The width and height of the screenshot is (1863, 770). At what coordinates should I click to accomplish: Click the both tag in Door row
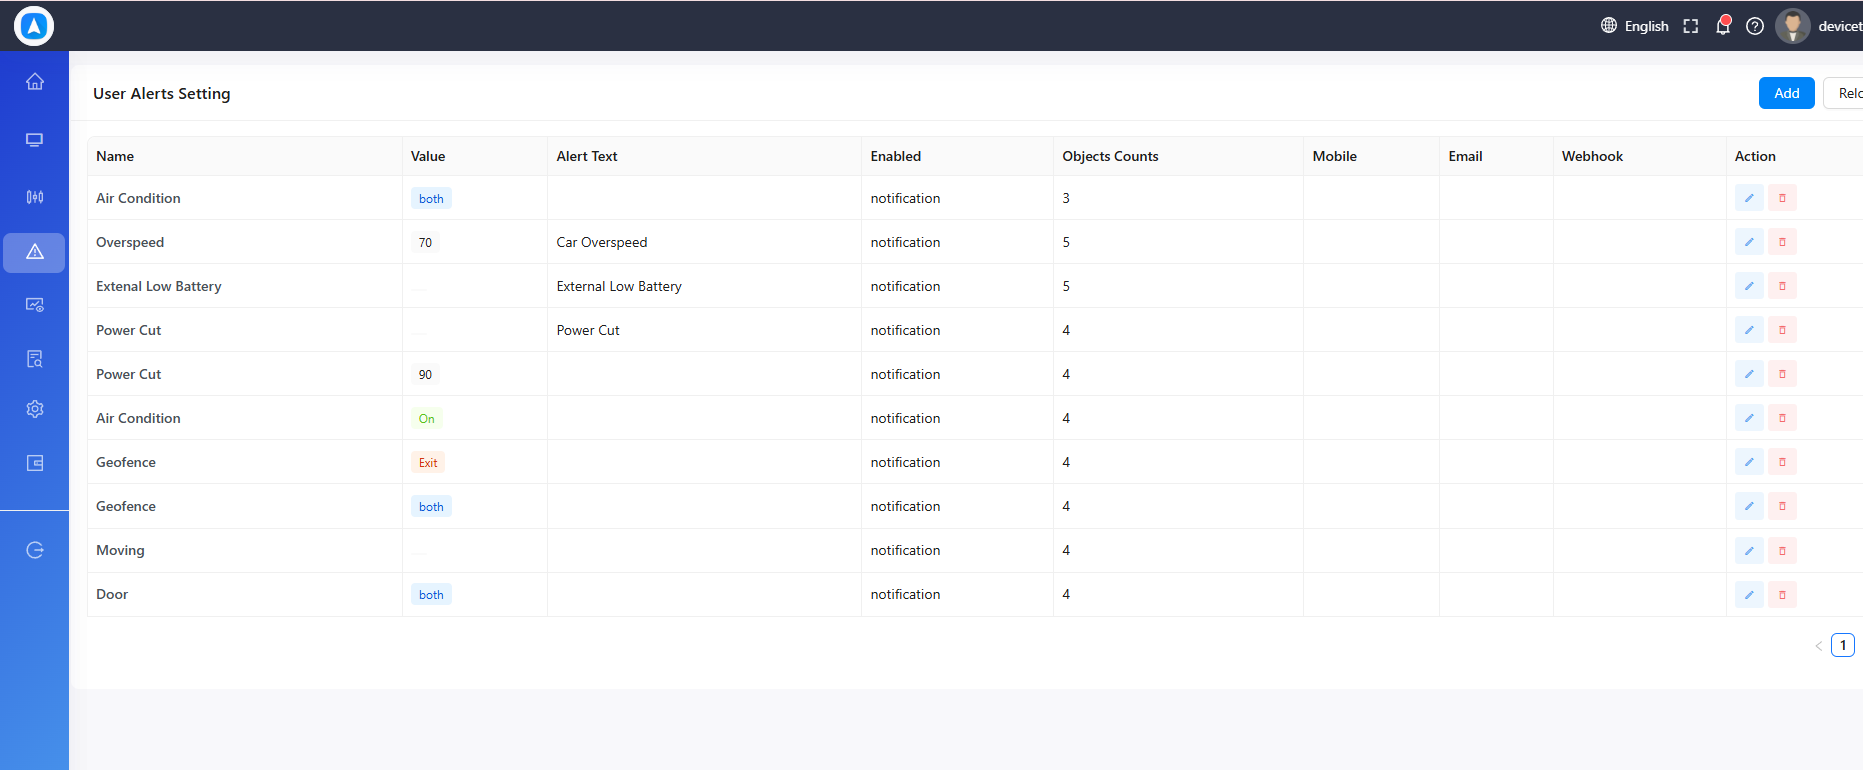click(431, 594)
